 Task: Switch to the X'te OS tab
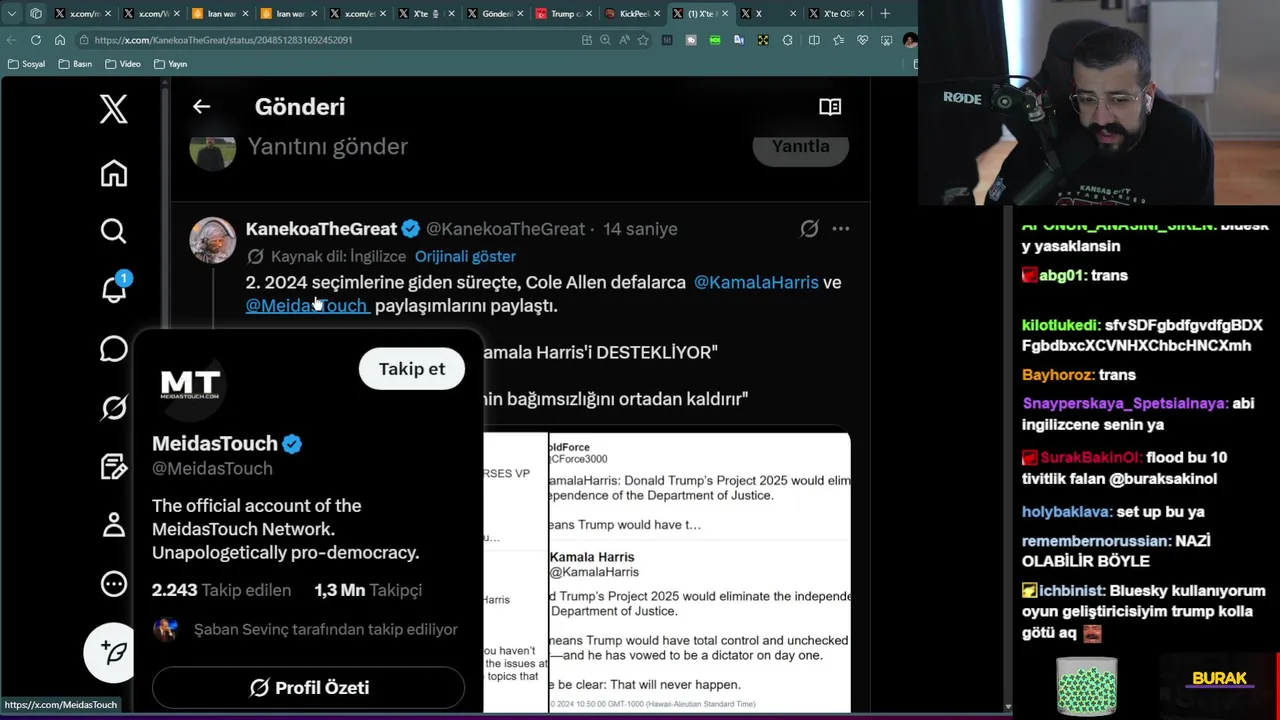tap(838, 14)
